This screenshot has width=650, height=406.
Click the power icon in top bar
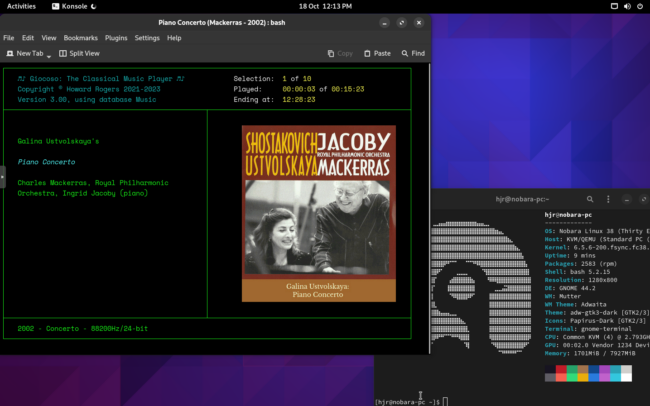tap(640, 6)
